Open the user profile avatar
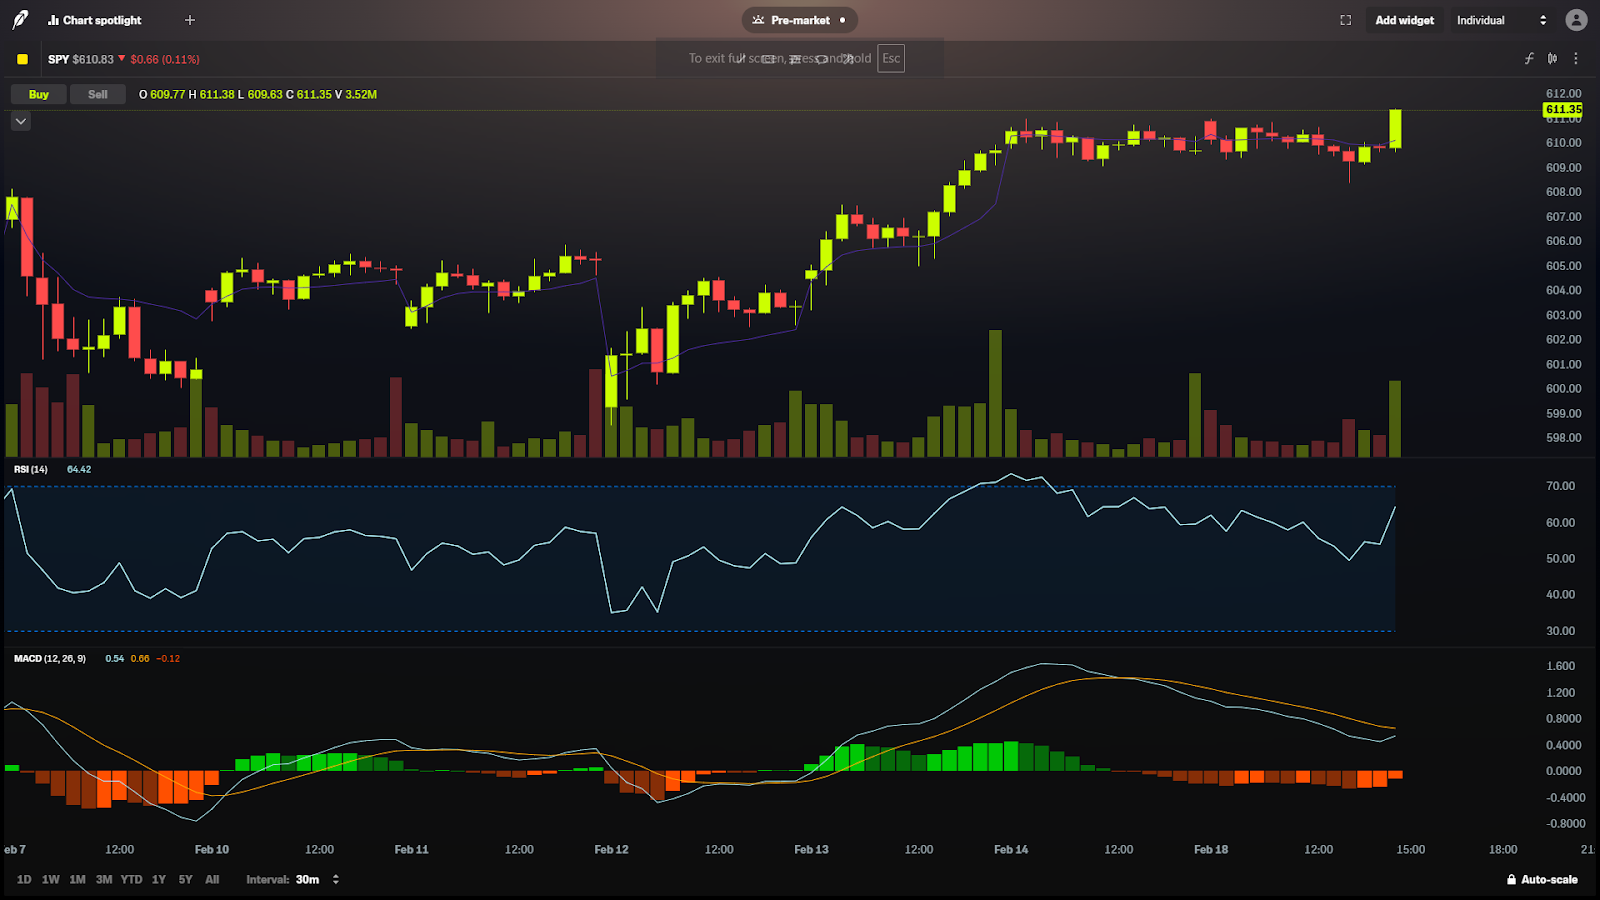Image resolution: width=1600 pixels, height=900 pixels. tap(1577, 20)
